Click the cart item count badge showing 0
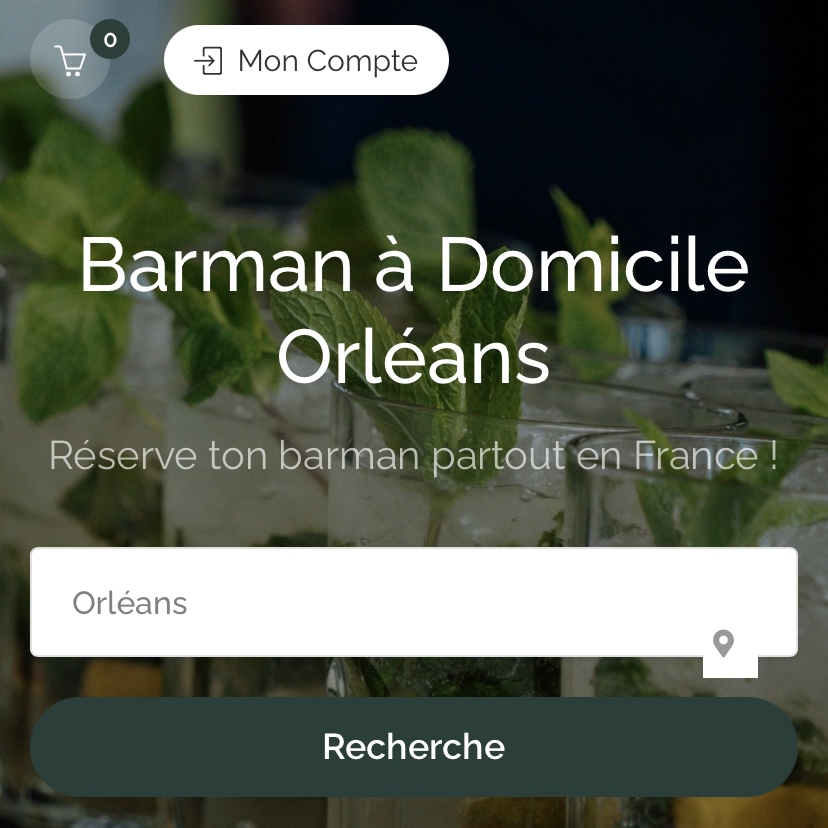Screen dimensions: 828x828 (x=110, y=40)
